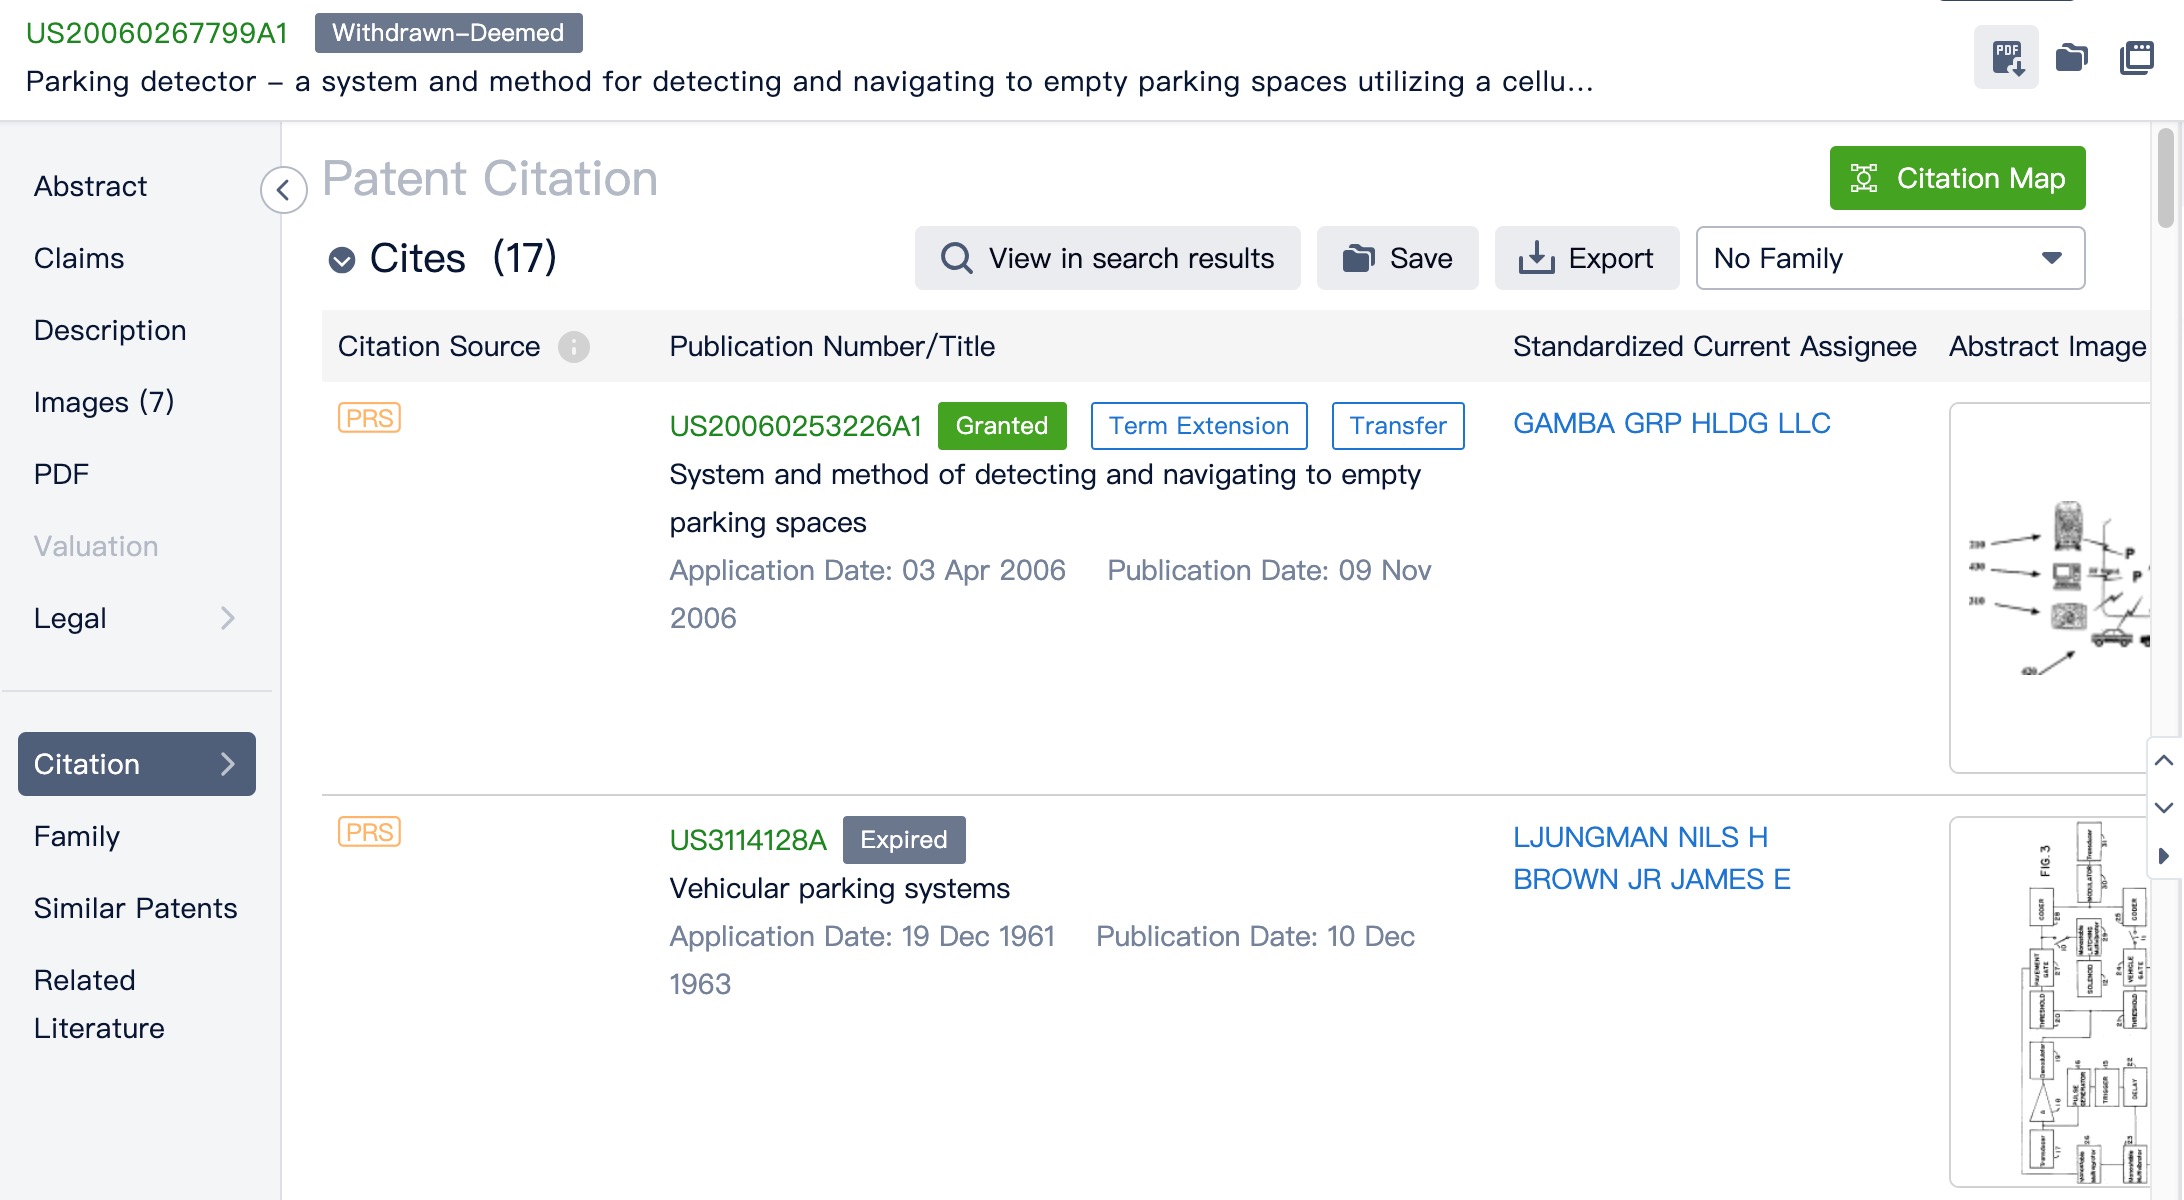The height and width of the screenshot is (1200, 2184).
Task: Click the PDF download icon
Action: click(2006, 58)
